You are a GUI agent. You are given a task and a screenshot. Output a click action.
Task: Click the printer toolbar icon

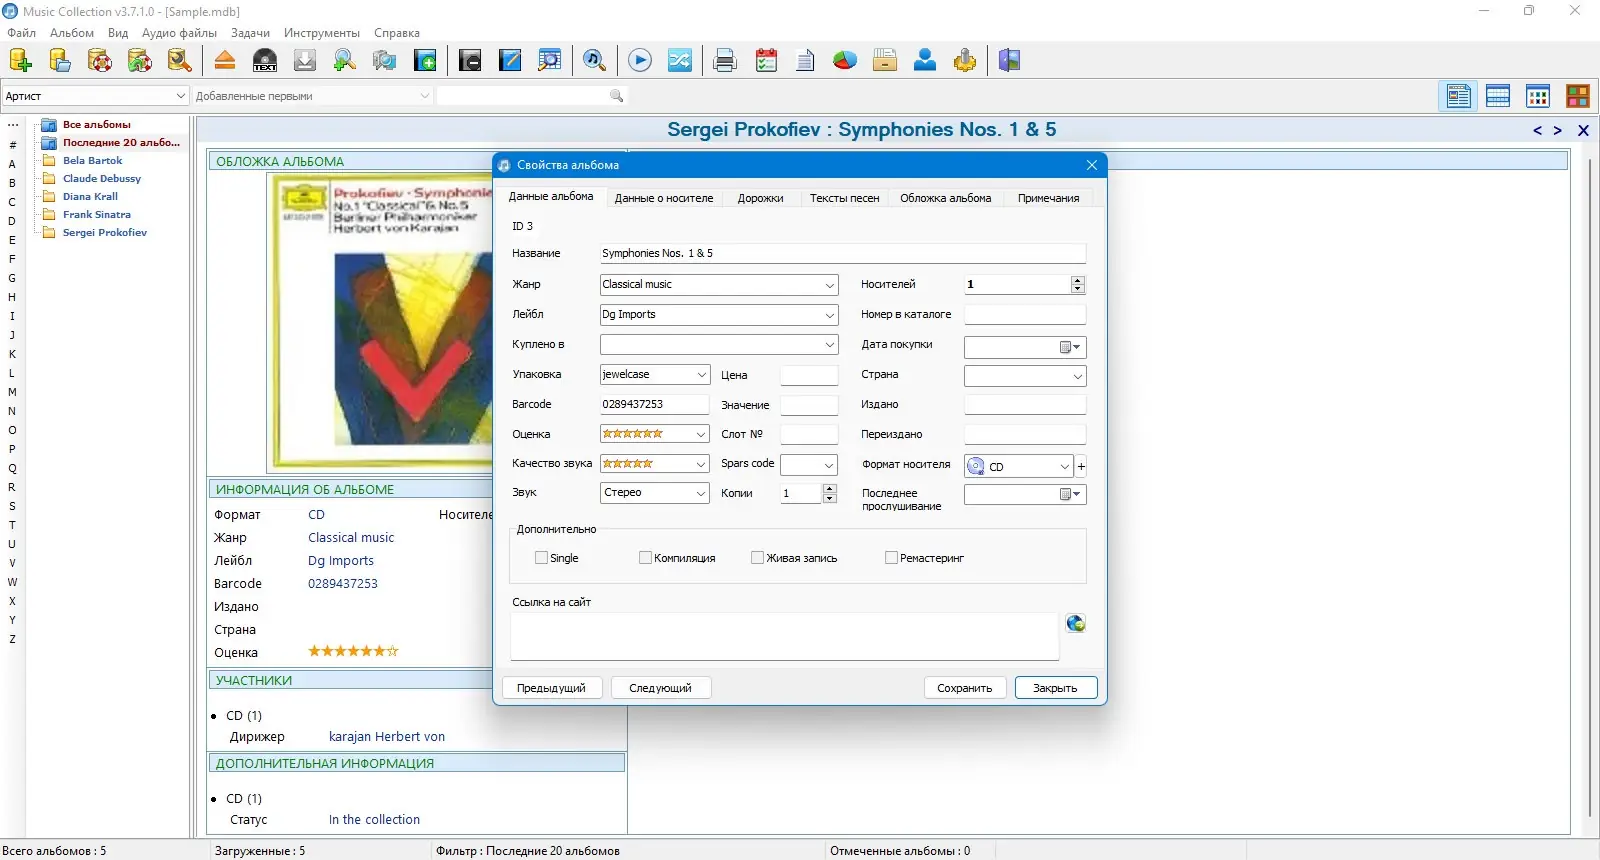tap(725, 60)
